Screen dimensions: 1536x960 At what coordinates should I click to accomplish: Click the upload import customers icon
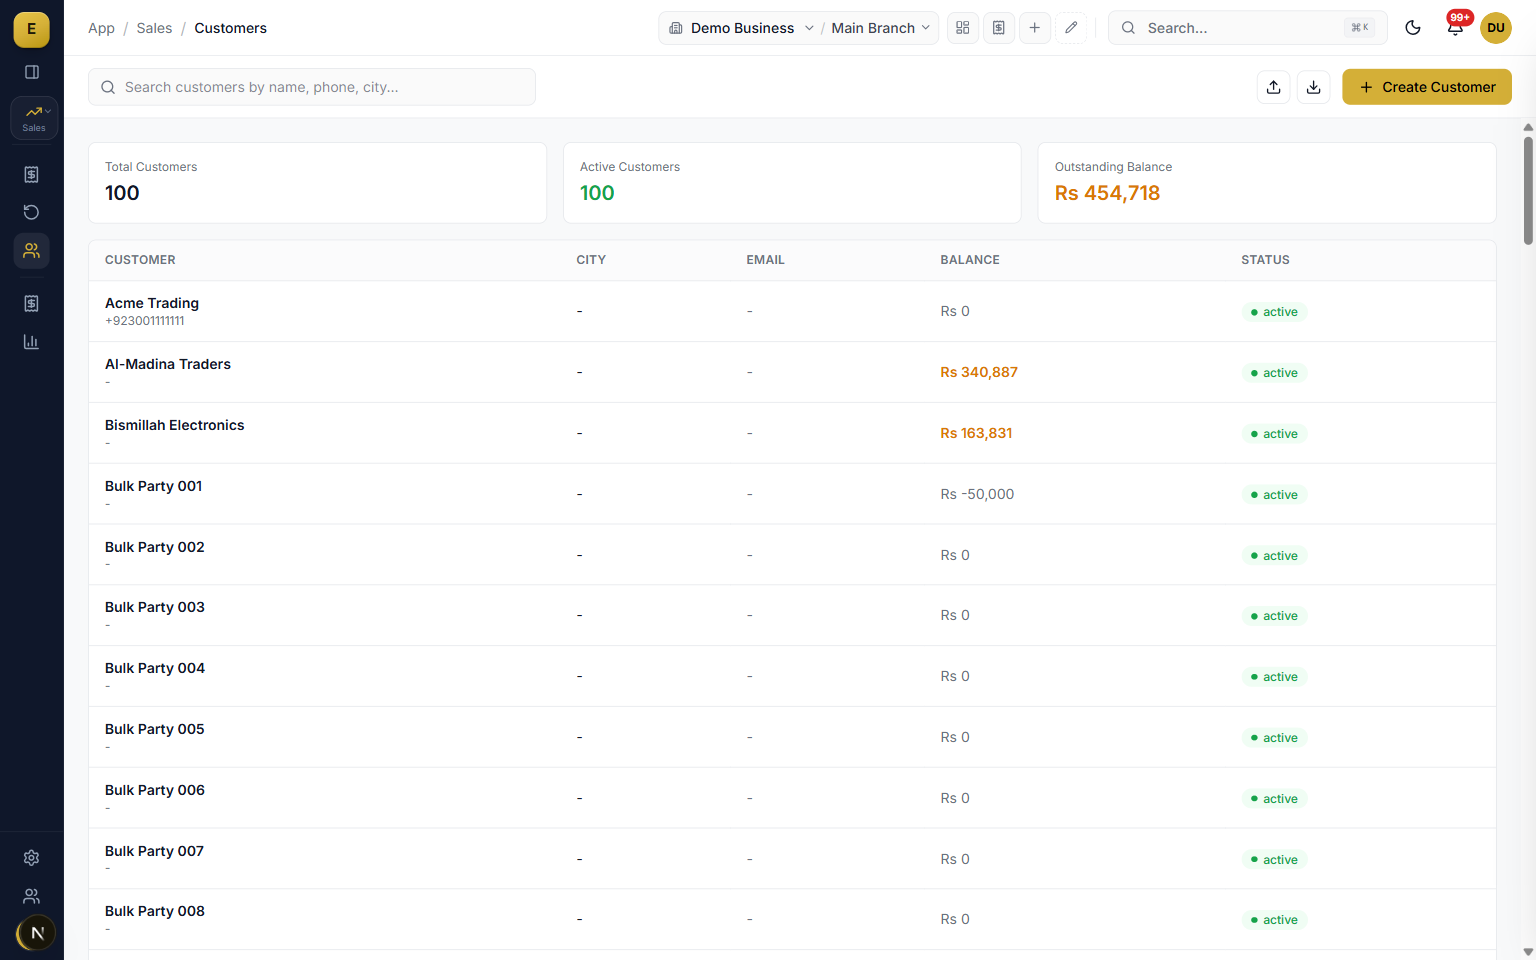[x=1273, y=87]
